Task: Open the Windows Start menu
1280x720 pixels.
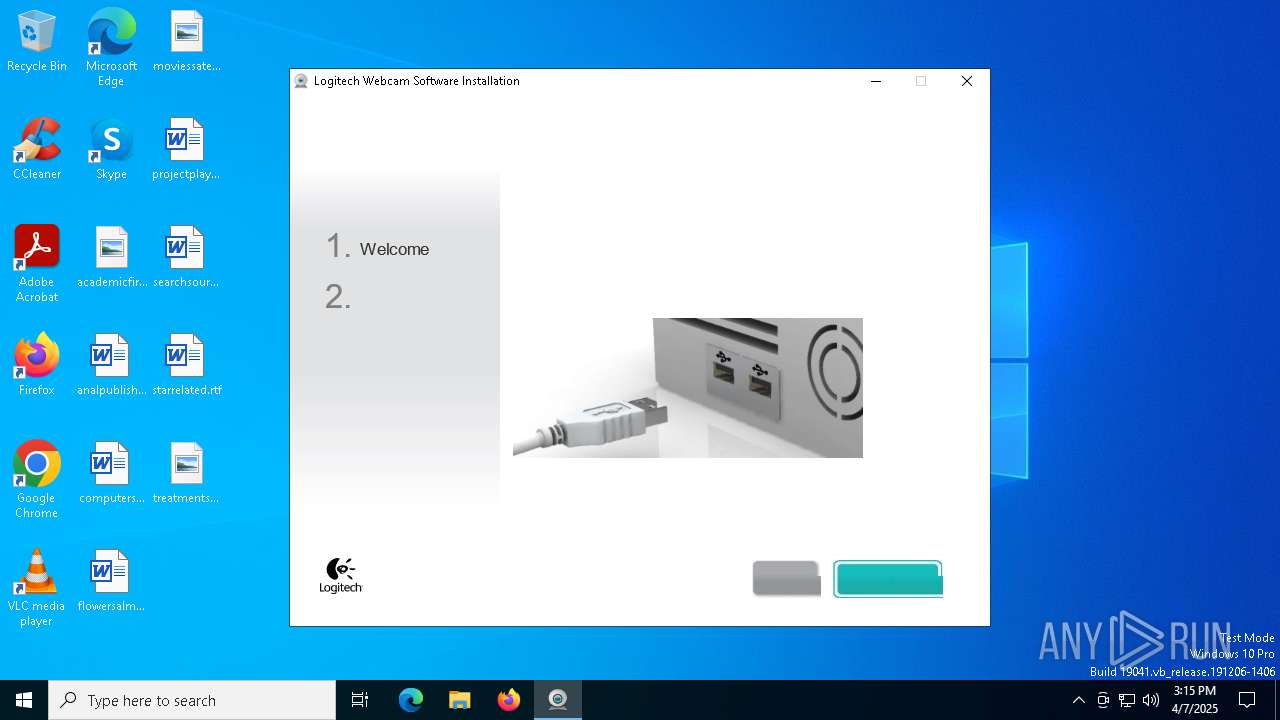Action: 24,700
